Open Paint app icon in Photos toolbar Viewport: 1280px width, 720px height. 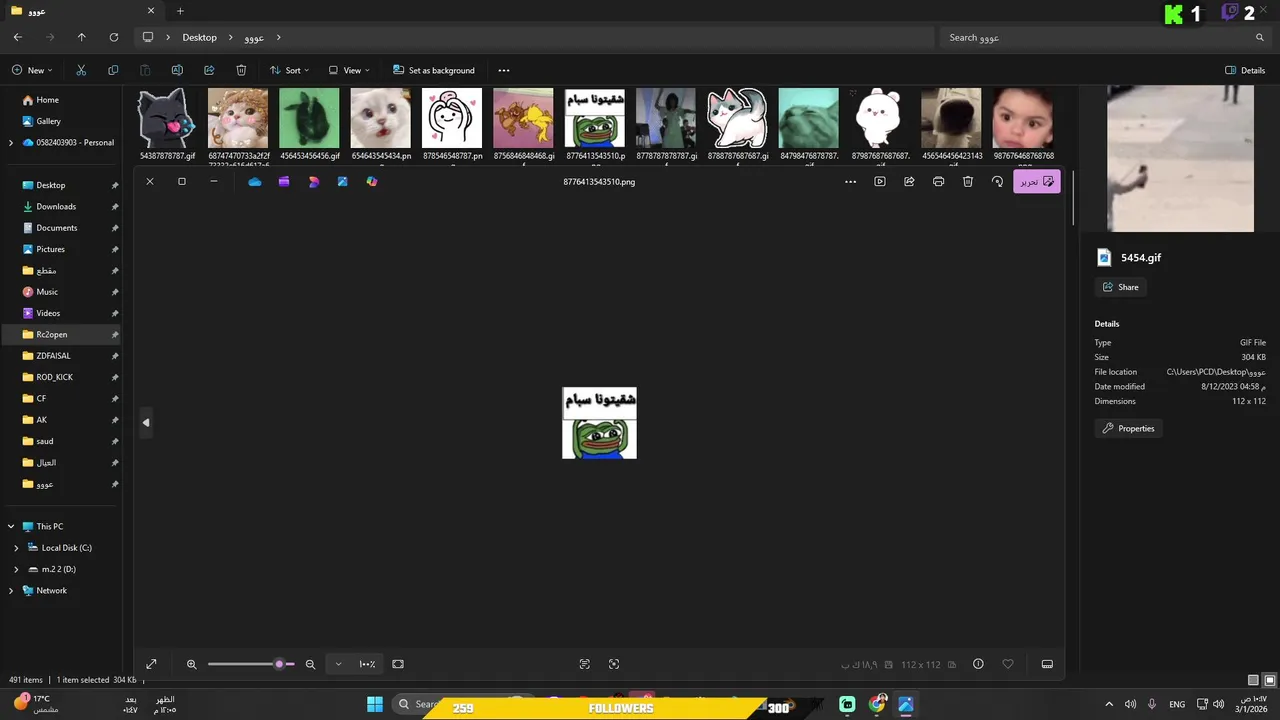pyautogui.click(x=343, y=182)
